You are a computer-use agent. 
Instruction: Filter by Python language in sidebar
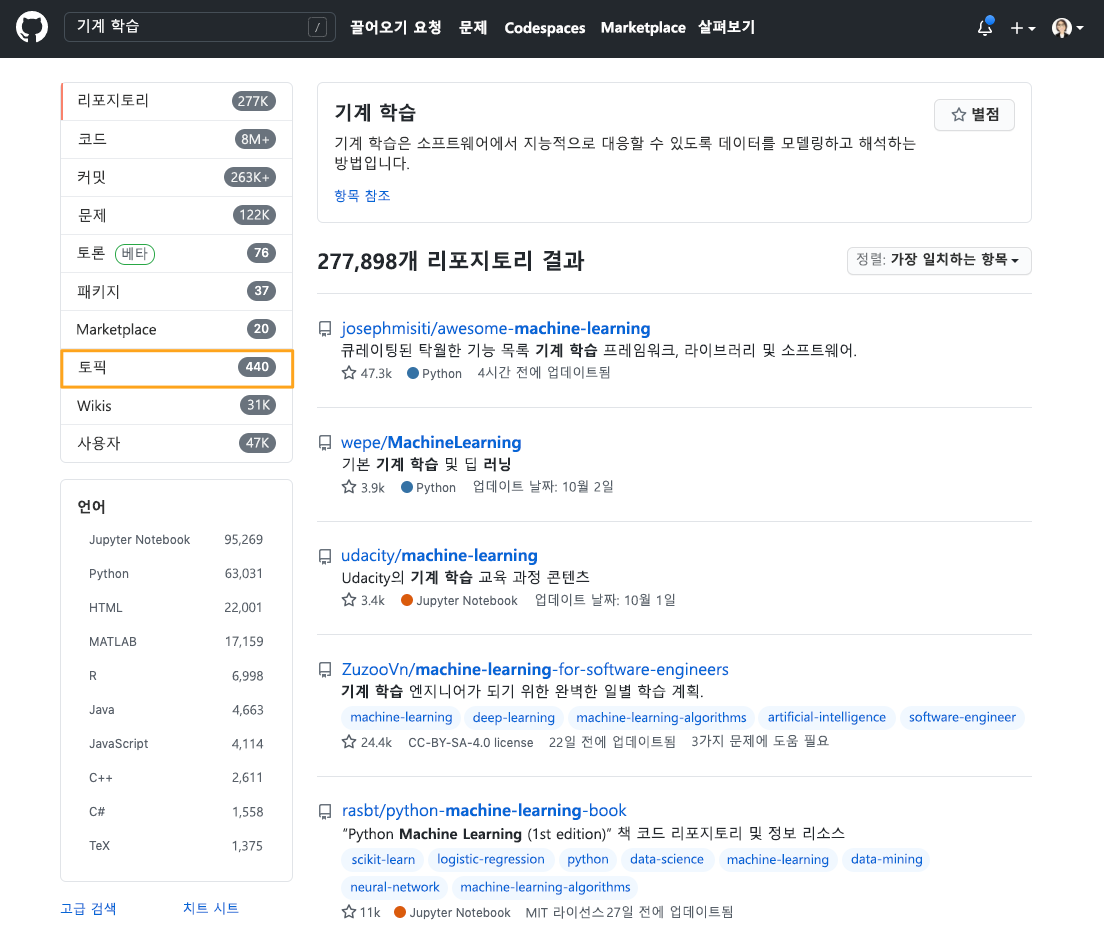coord(176,574)
